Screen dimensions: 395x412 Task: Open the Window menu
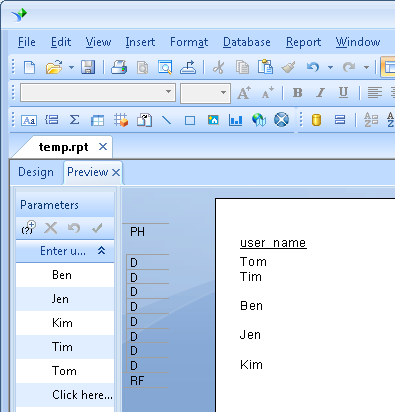(358, 42)
